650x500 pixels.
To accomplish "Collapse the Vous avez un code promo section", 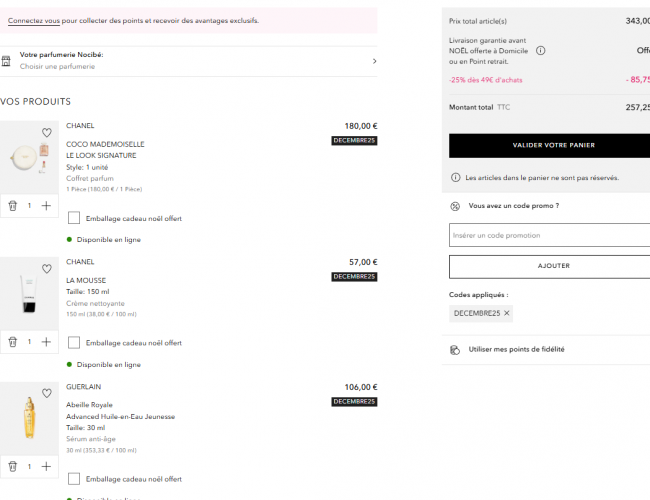I will (514, 206).
